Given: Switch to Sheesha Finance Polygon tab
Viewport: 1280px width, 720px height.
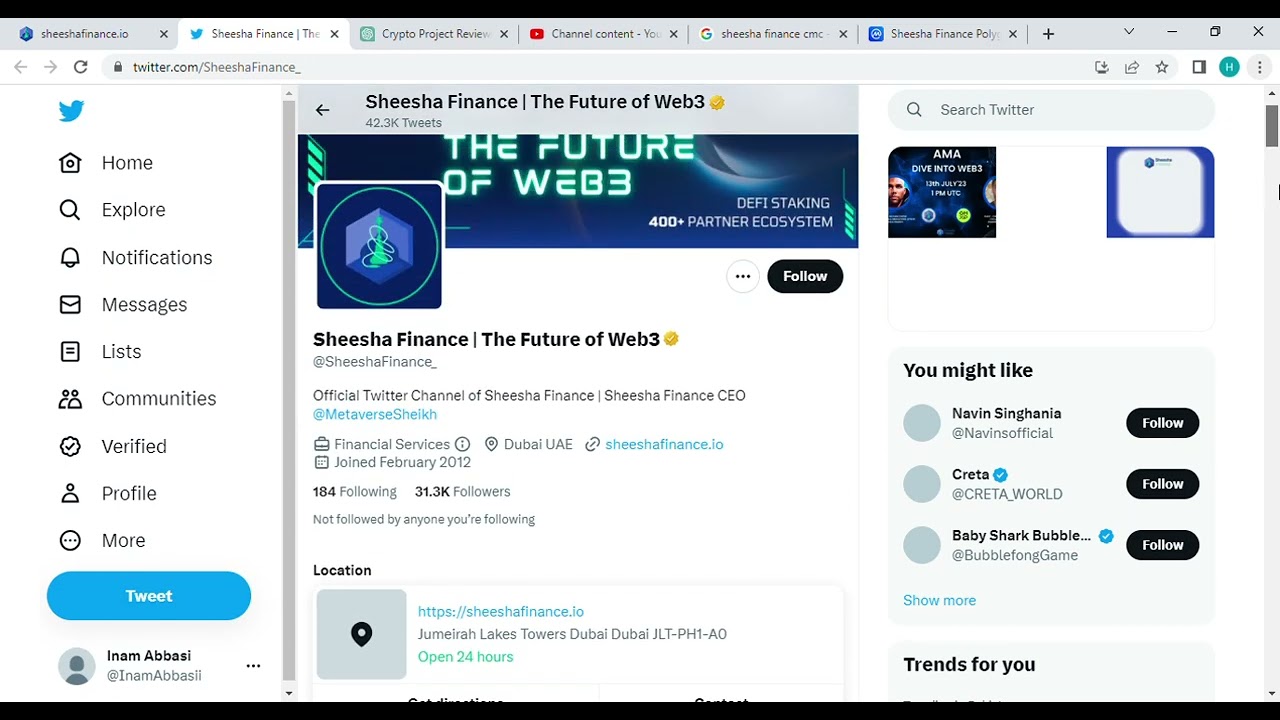Looking at the screenshot, I should pos(942,34).
